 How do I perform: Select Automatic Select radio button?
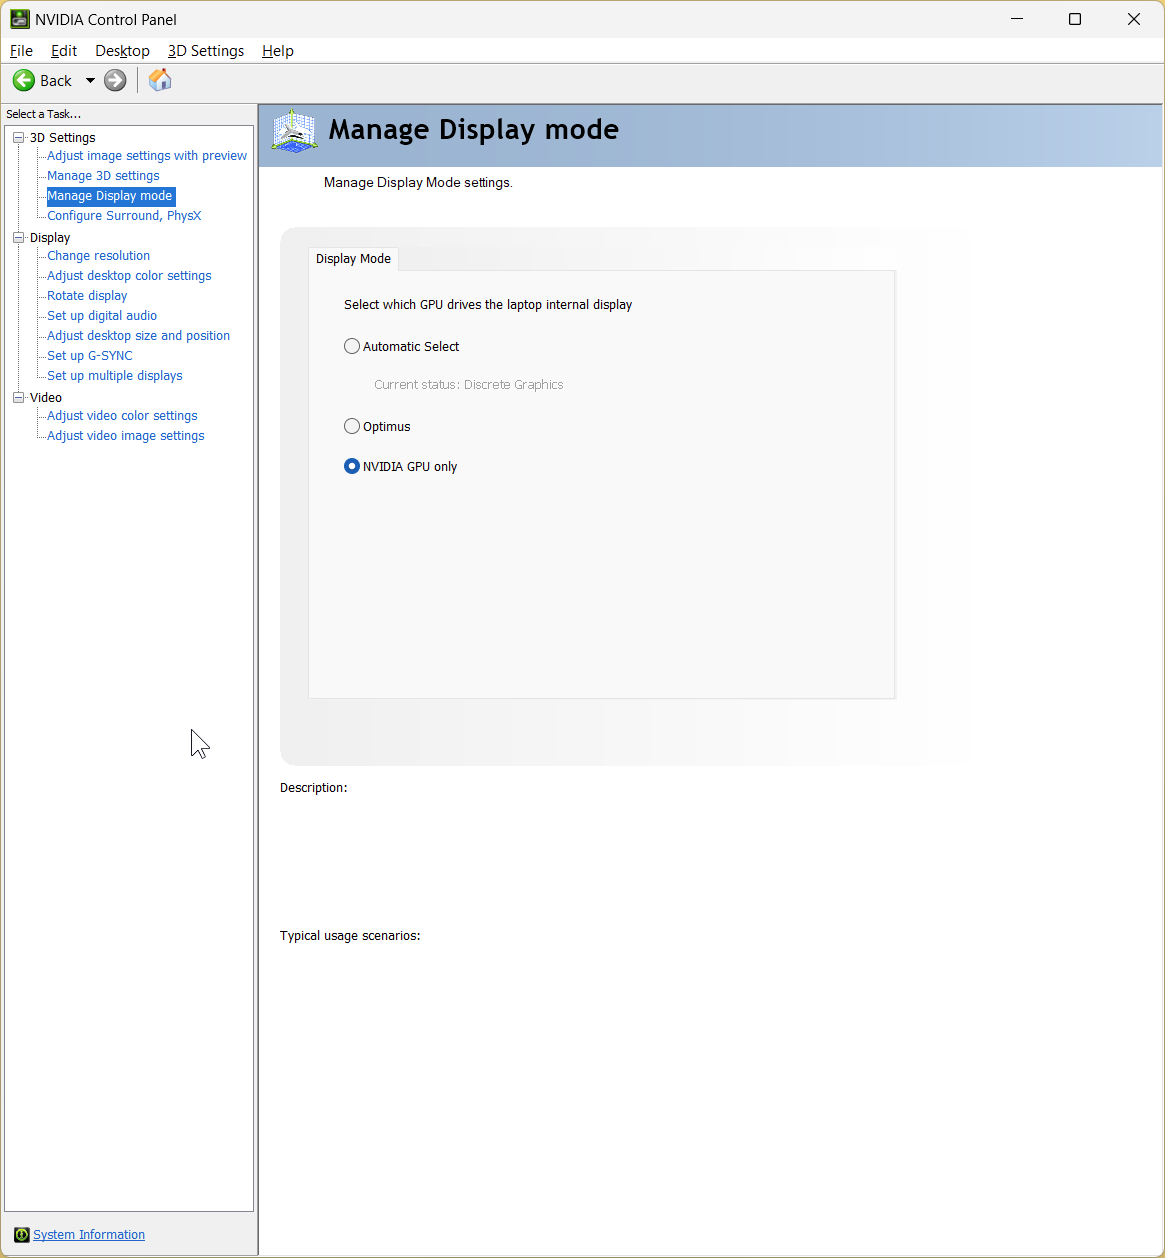(x=352, y=346)
